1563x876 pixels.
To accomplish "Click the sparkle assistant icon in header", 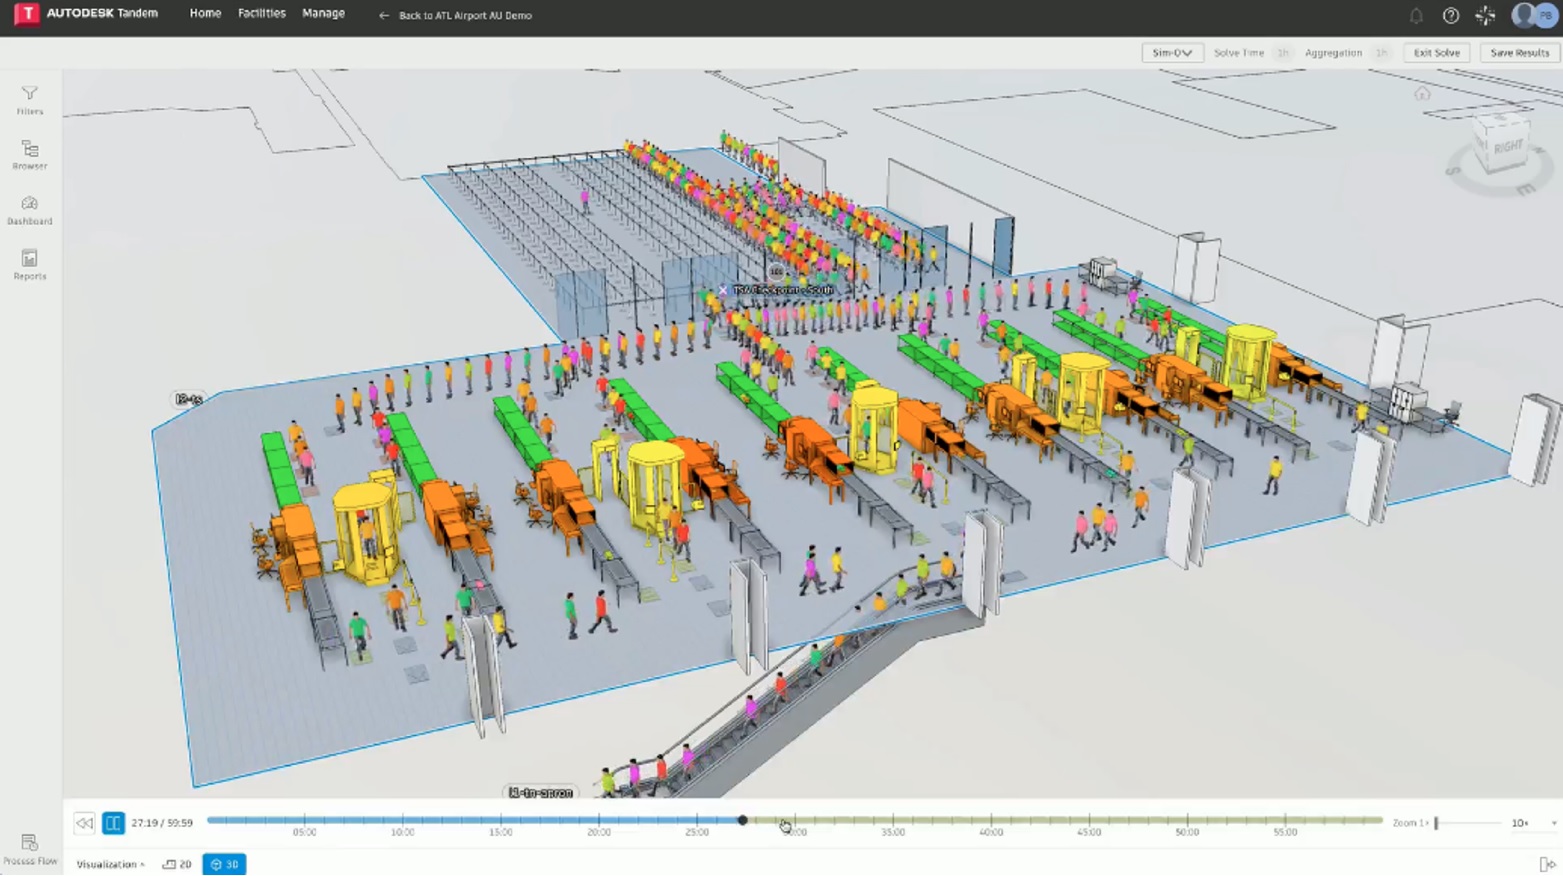I will pyautogui.click(x=1486, y=15).
